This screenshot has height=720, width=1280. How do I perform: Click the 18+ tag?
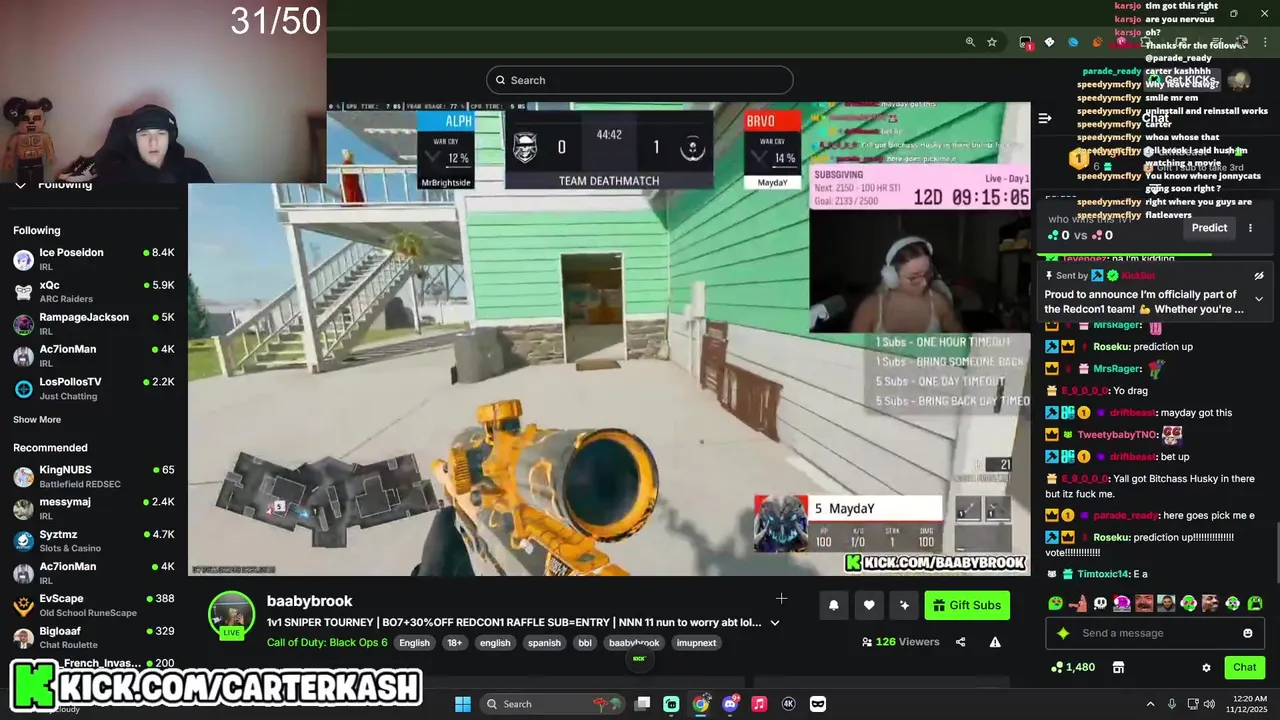coord(455,643)
